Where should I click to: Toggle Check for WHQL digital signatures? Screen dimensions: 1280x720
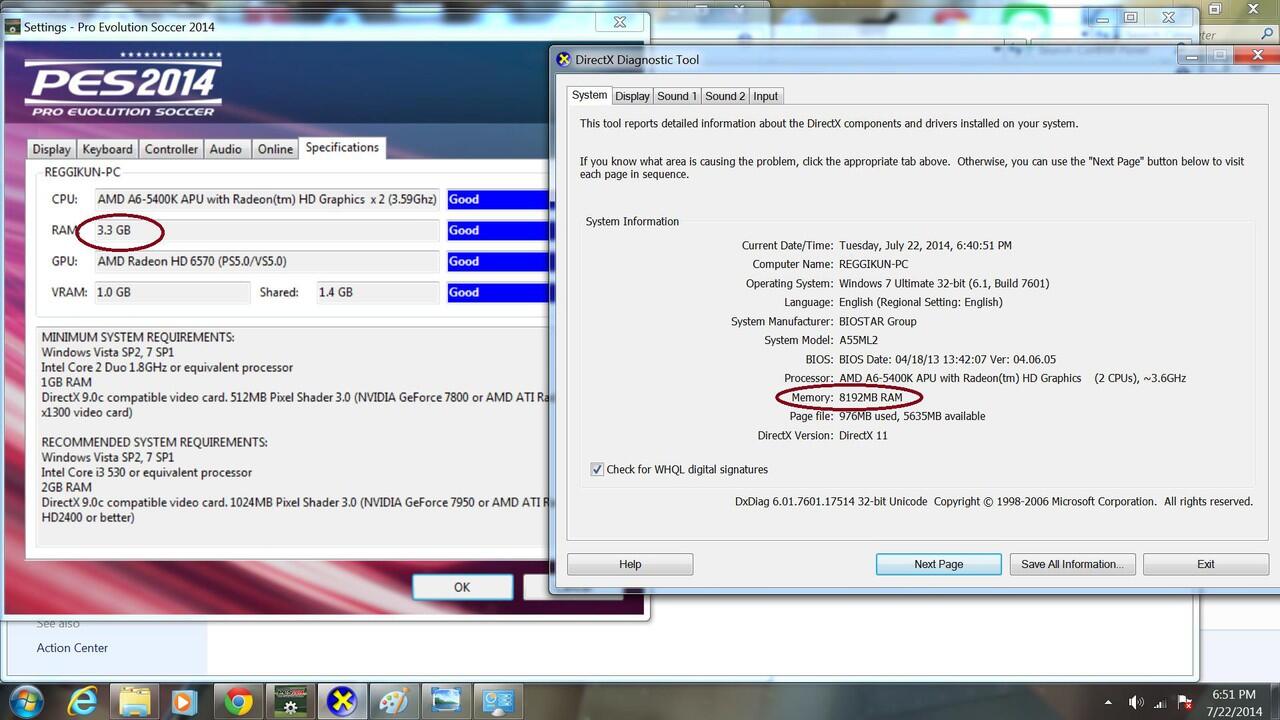(597, 469)
